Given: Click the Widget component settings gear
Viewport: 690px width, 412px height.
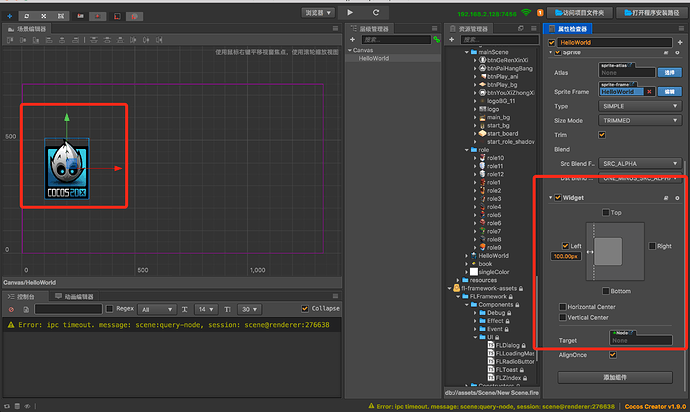Looking at the screenshot, I should click(677, 198).
